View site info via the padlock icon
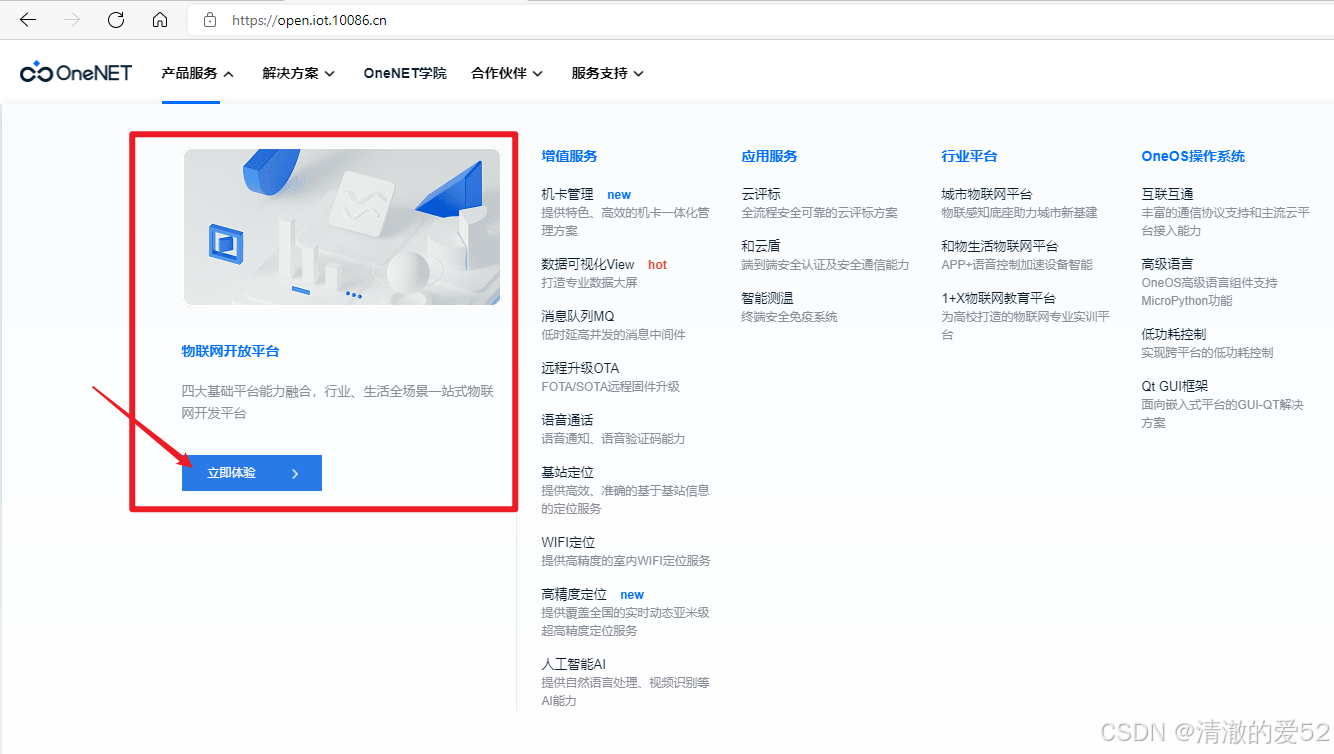The height and width of the screenshot is (754, 1334). pyautogui.click(x=209, y=19)
